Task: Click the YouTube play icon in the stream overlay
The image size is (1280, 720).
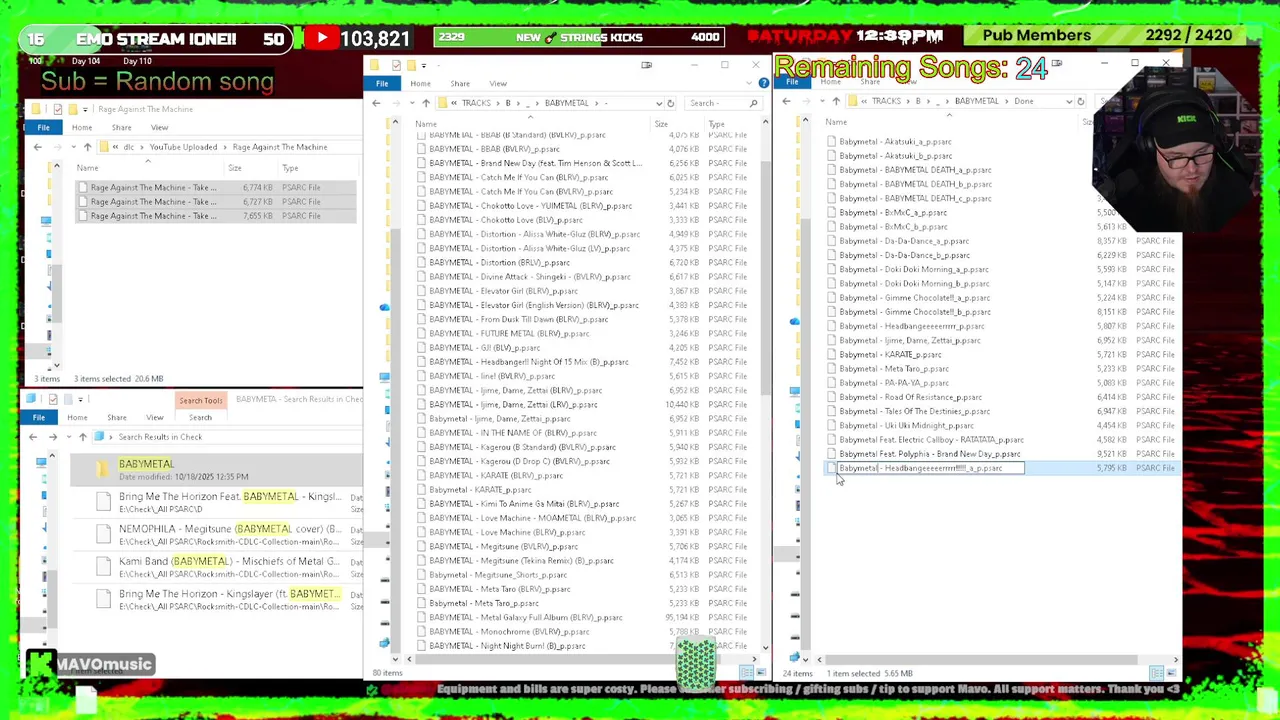Action: [x=322, y=38]
